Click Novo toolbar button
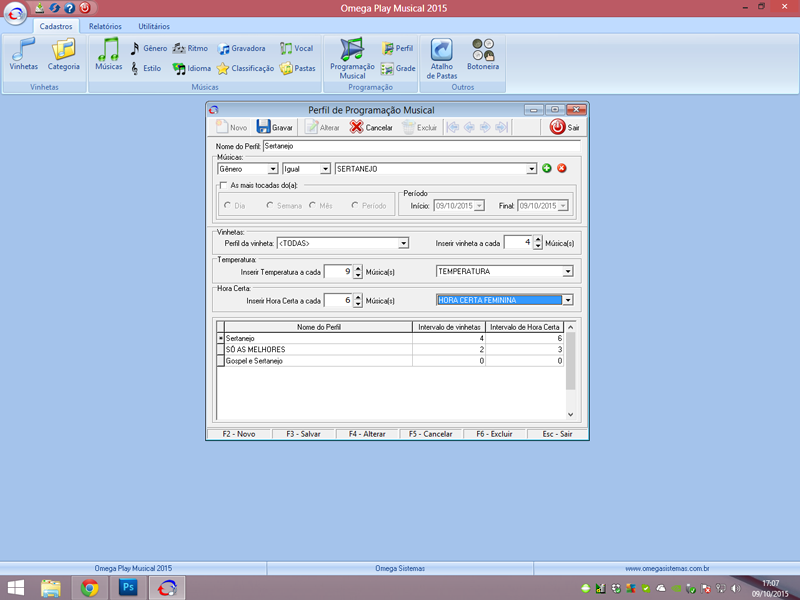The width and height of the screenshot is (800, 600). 231,127
